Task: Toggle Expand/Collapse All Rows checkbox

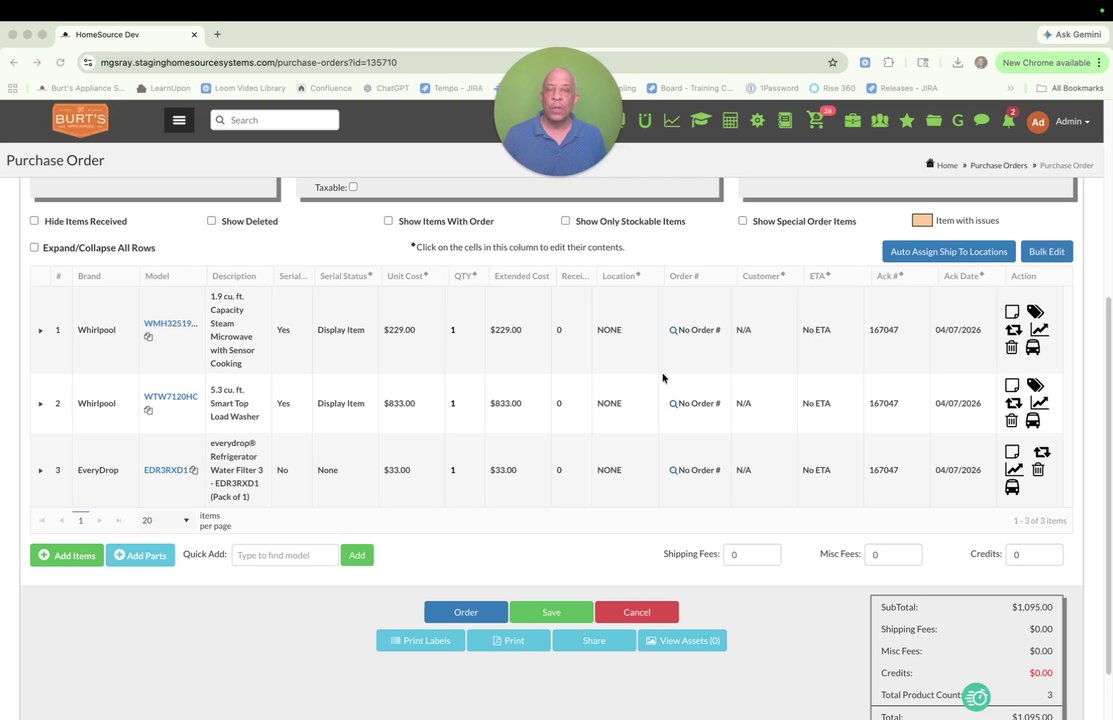Action: (x=34, y=247)
